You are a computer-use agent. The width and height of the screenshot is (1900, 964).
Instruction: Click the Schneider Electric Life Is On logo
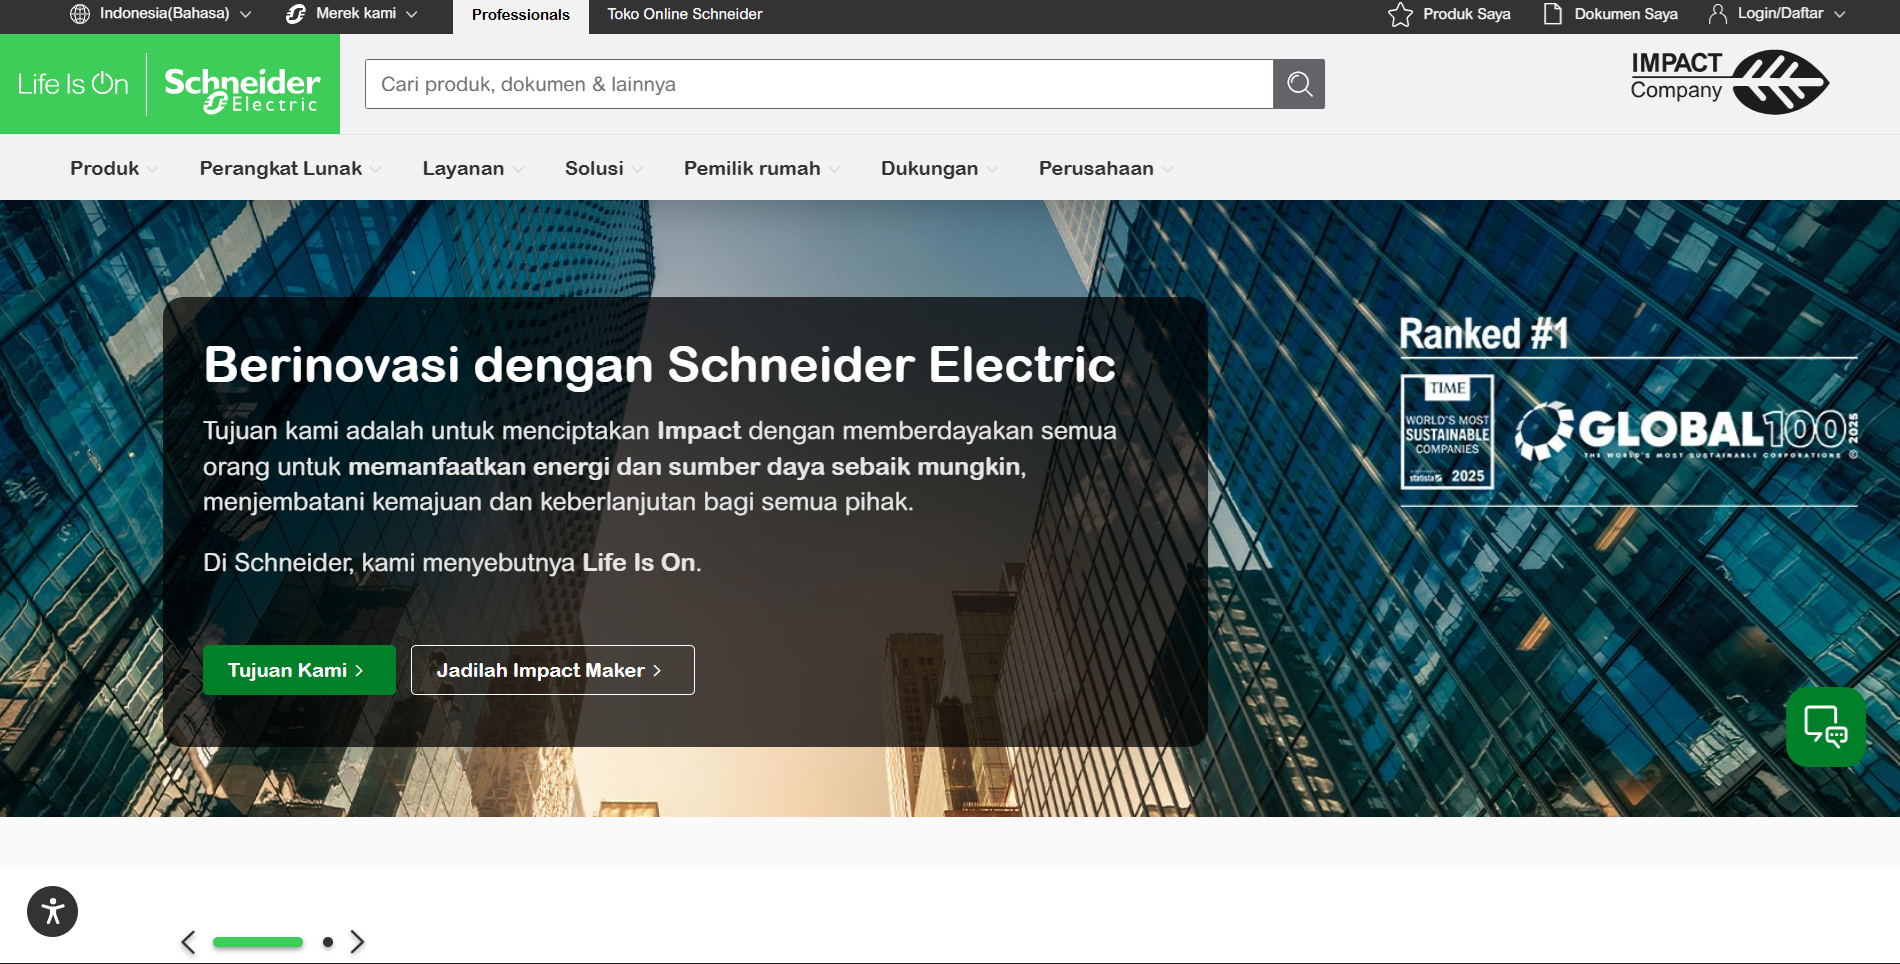(170, 84)
